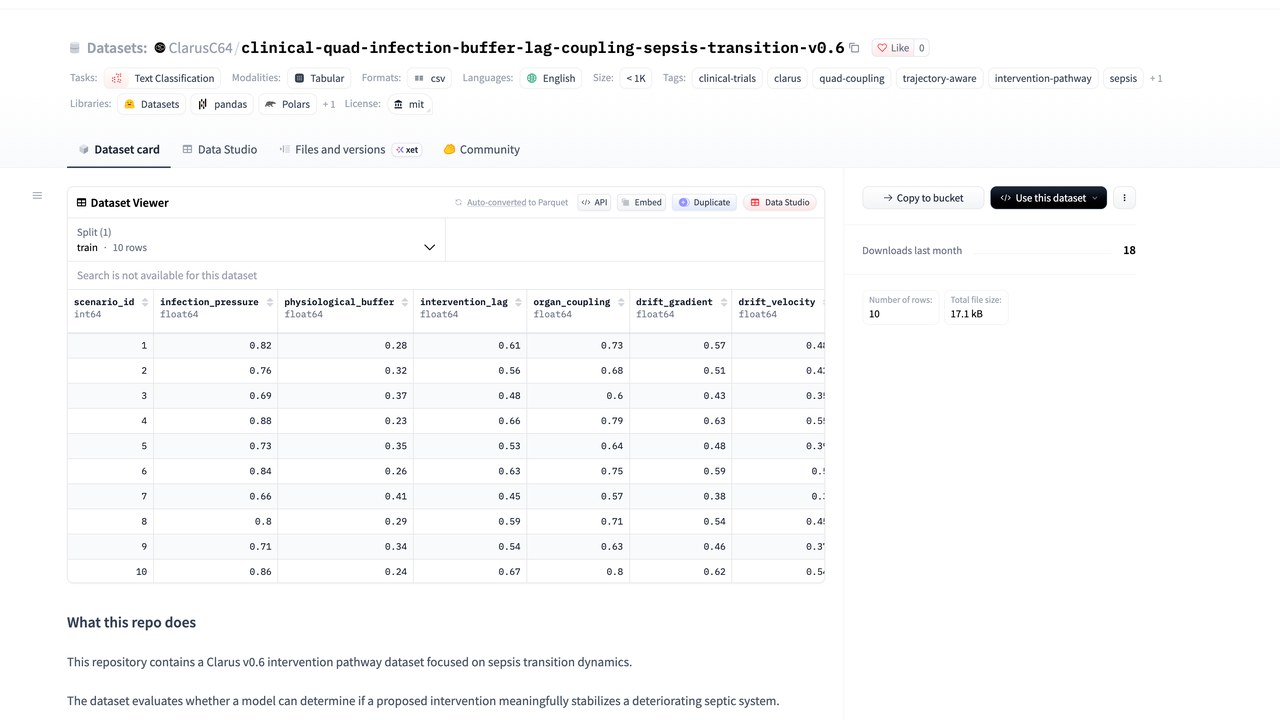Image resolution: width=1280 pixels, height=720 pixels.
Task: Click the trajectory-aware tag
Action: pos(939,78)
